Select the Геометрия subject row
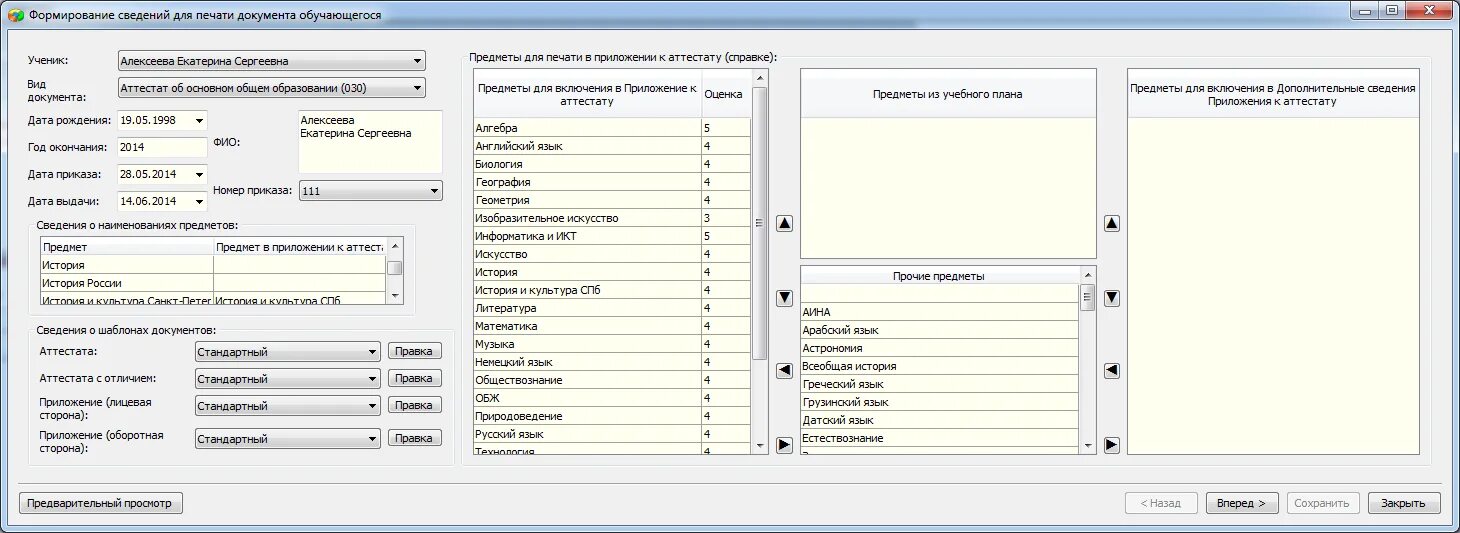Viewport: 1460px width, 533px height. click(x=612, y=200)
